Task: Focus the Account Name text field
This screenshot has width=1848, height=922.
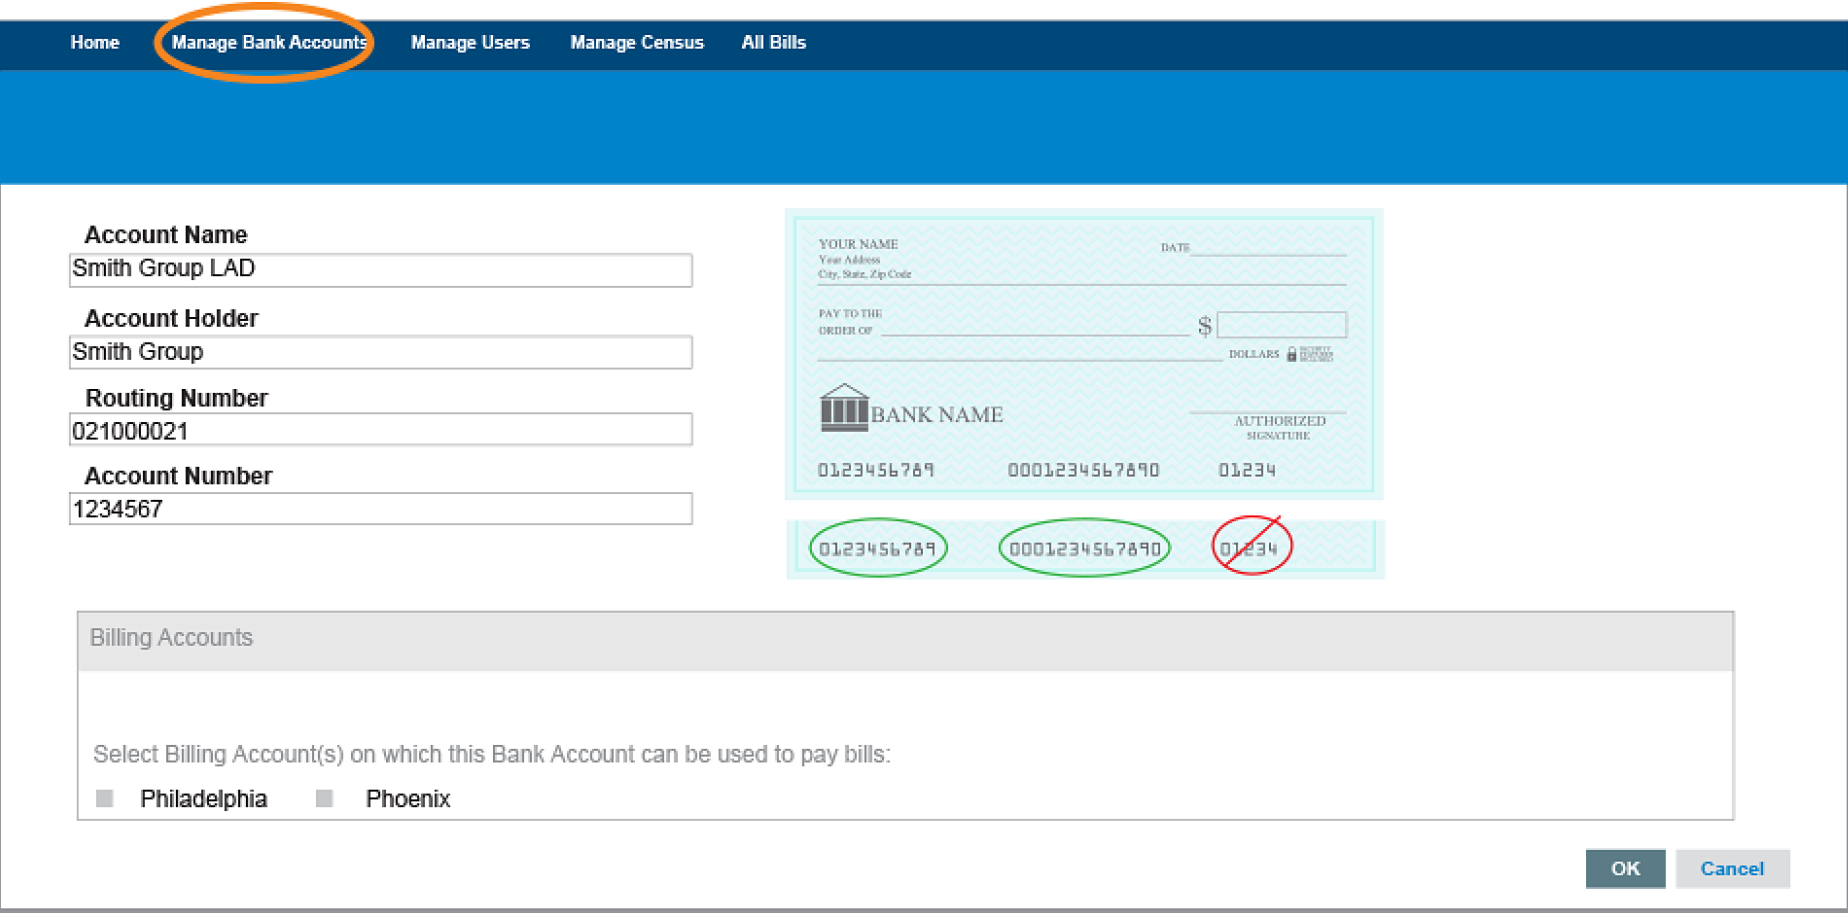Action: coord(380,269)
